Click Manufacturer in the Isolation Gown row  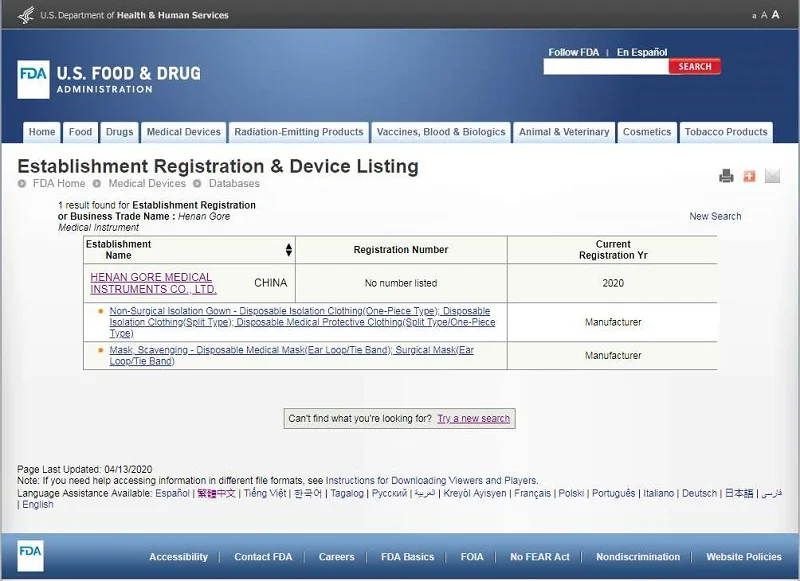click(613, 322)
